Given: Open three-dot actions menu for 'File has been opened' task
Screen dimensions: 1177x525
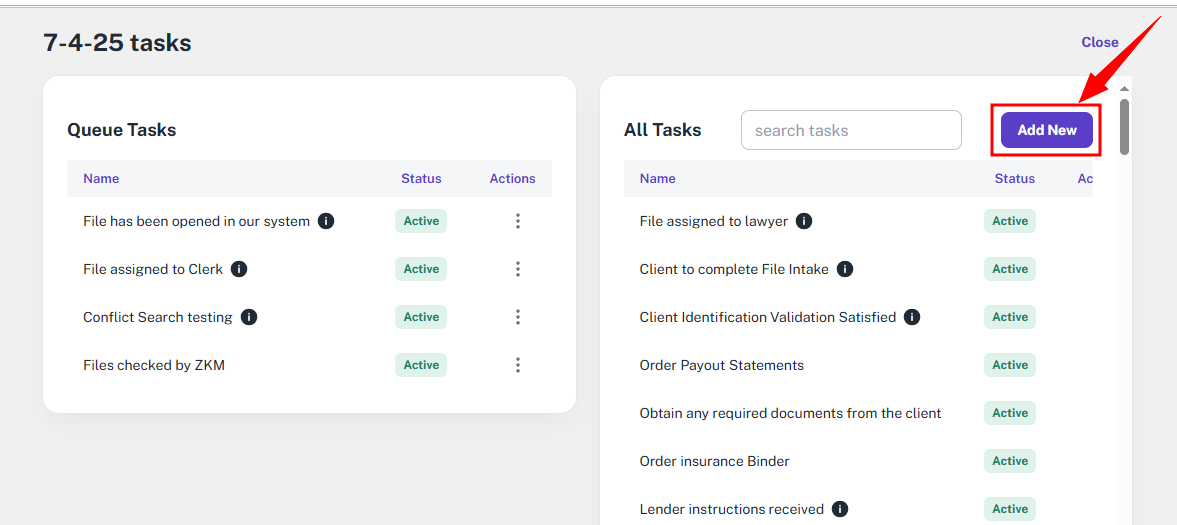Looking at the screenshot, I should tap(517, 221).
